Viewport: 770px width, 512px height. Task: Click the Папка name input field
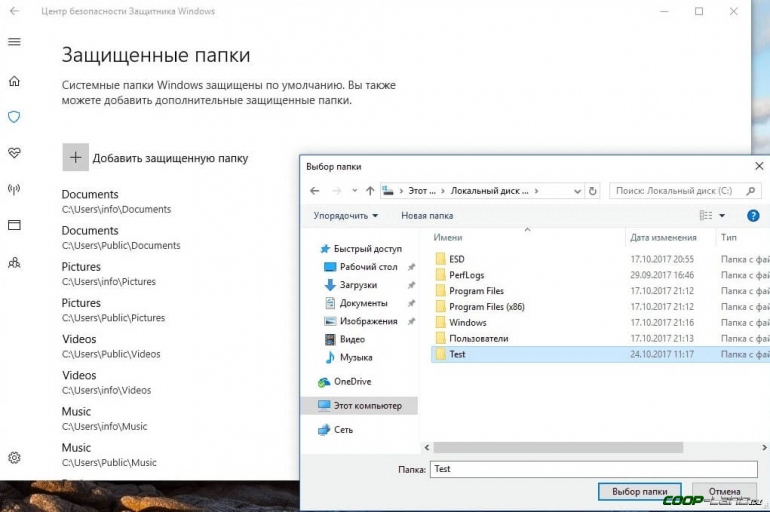coord(593,469)
